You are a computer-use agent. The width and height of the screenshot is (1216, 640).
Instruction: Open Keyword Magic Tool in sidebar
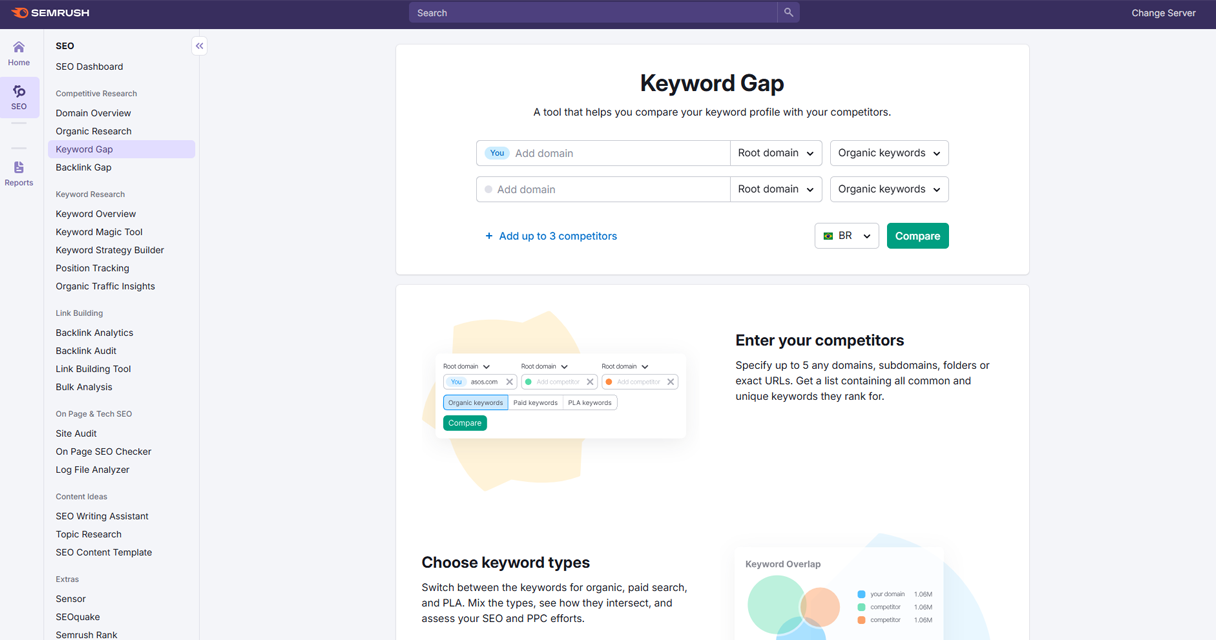[99, 232]
